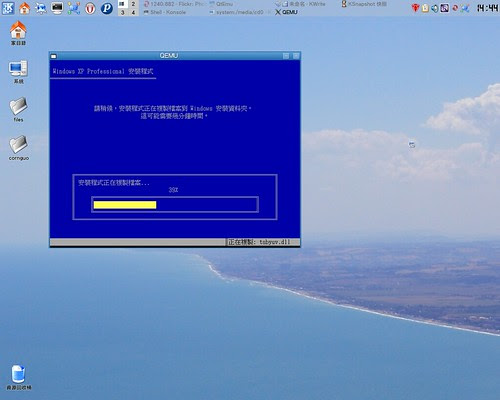Open the 資源回收桶 trash desktop icon

[19, 377]
